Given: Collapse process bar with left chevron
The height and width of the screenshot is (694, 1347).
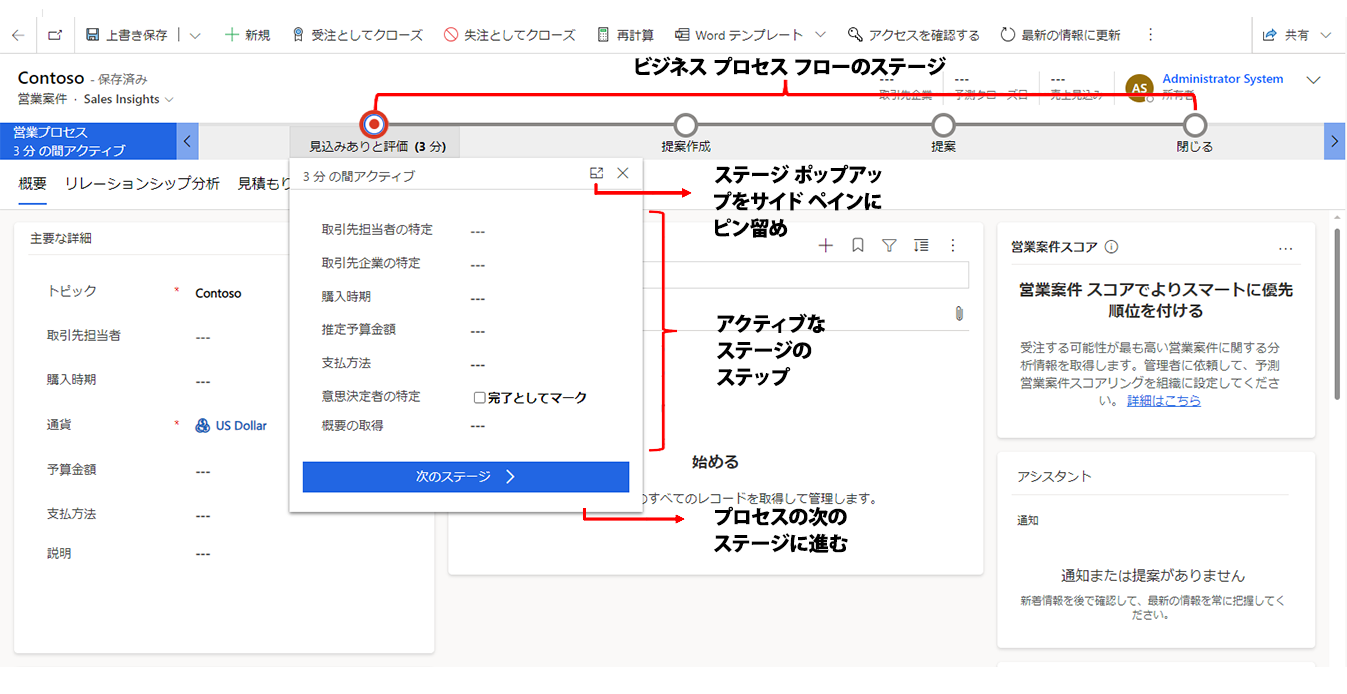Looking at the screenshot, I should 187,141.
